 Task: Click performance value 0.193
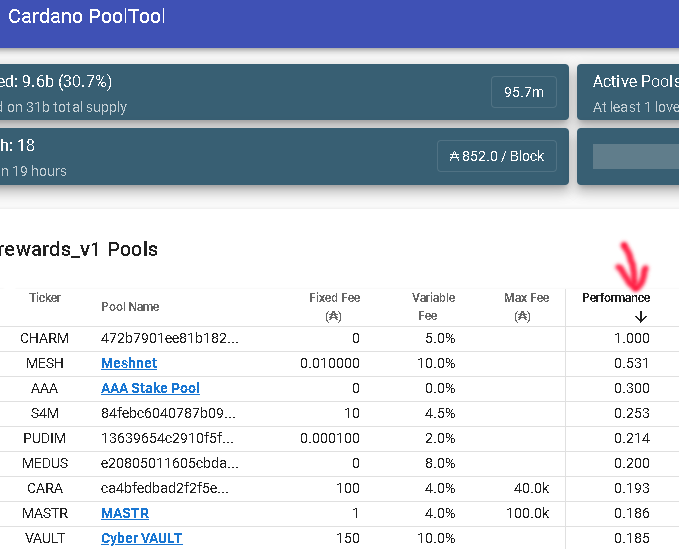632,488
